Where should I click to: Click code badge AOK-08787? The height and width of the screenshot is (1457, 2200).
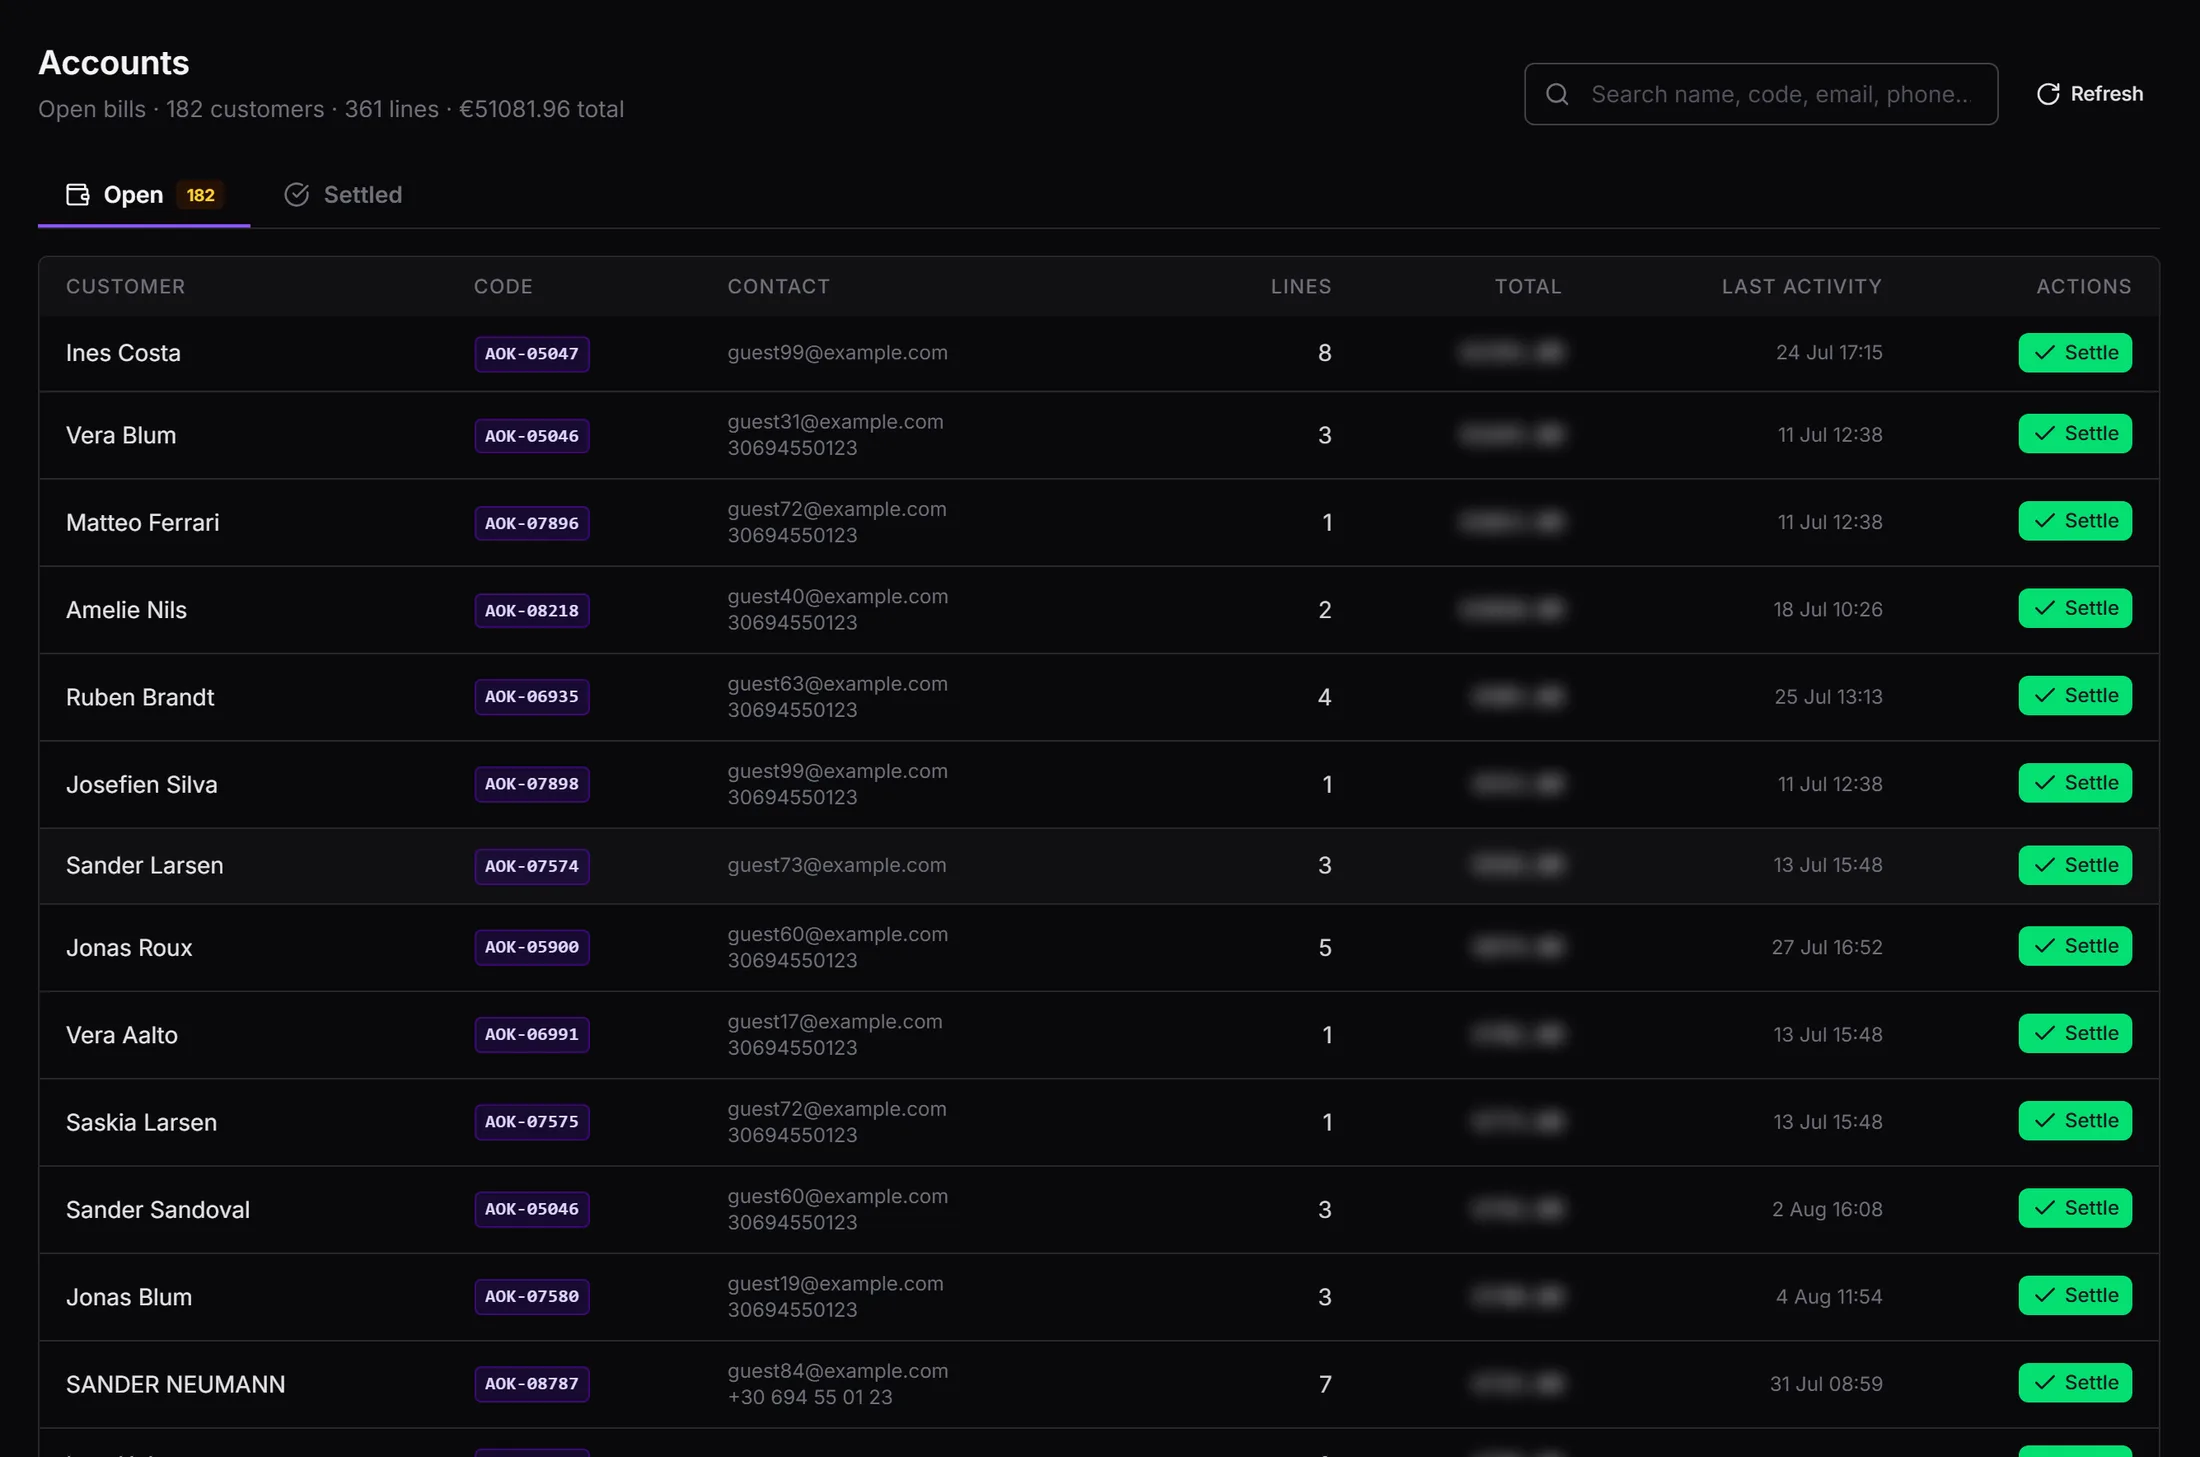[x=532, y=1384]
